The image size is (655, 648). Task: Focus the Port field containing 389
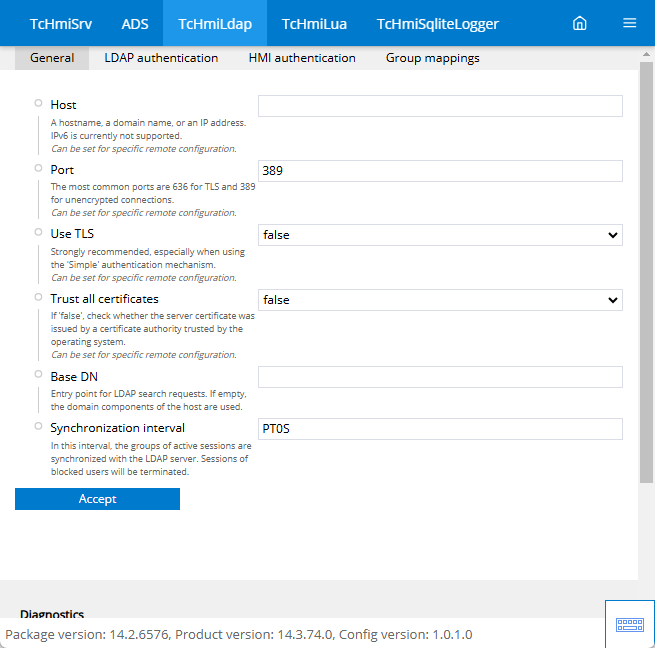point(440,171)
